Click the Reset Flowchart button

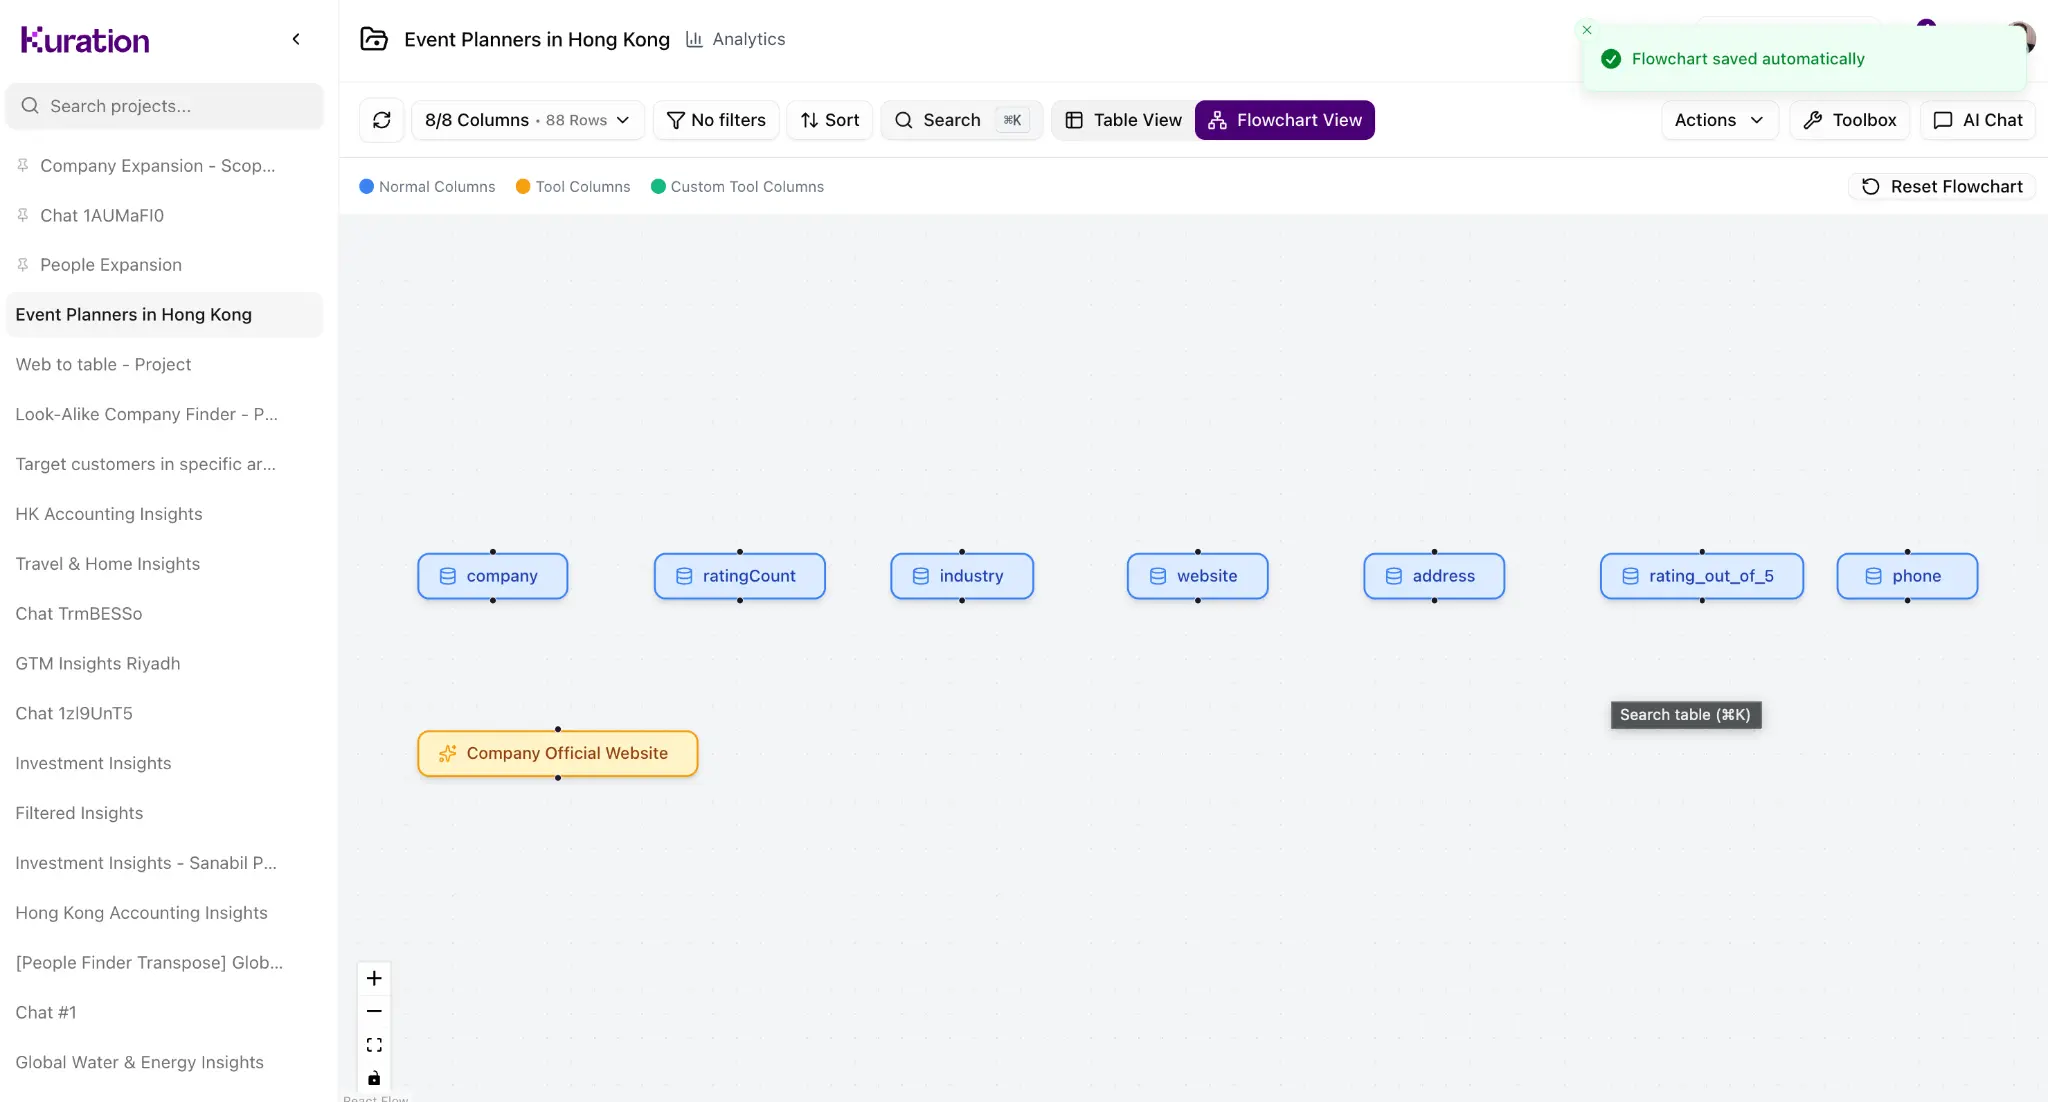(x=1942, y=187)
